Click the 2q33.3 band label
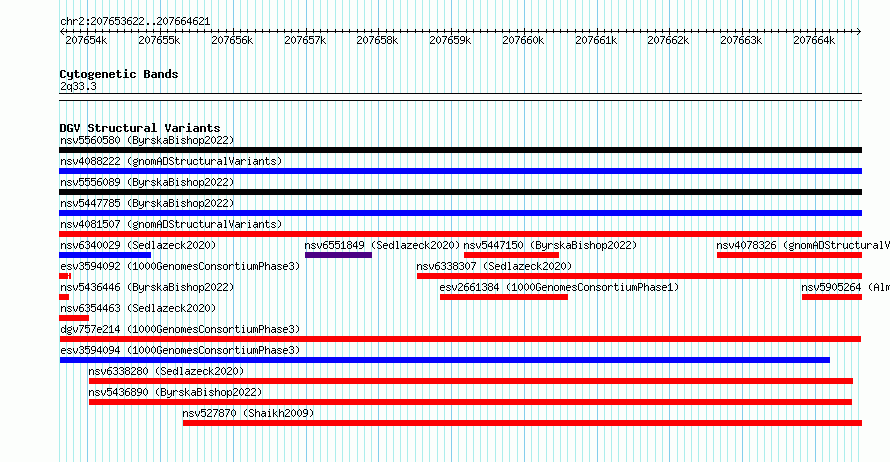Screen dimensions: 890x462 78,87
